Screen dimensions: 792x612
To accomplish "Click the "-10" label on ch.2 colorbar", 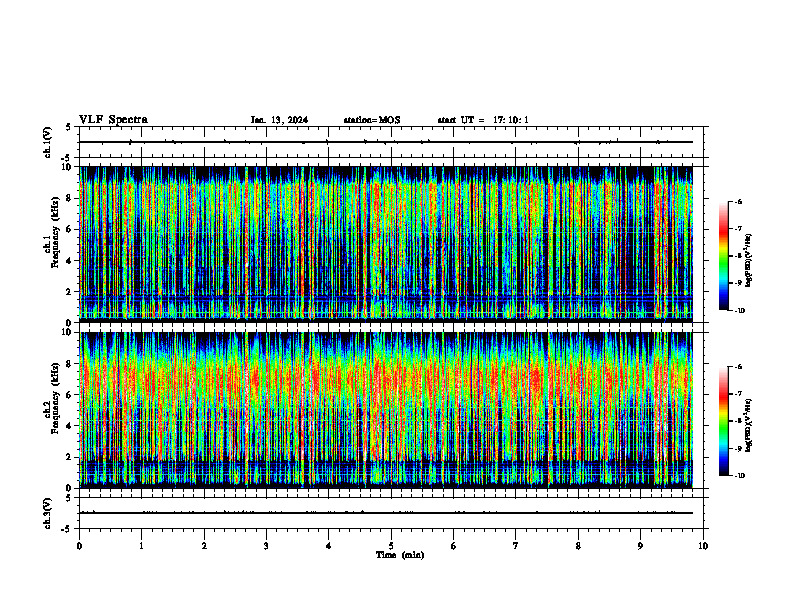I will click(x=740, y=476).
